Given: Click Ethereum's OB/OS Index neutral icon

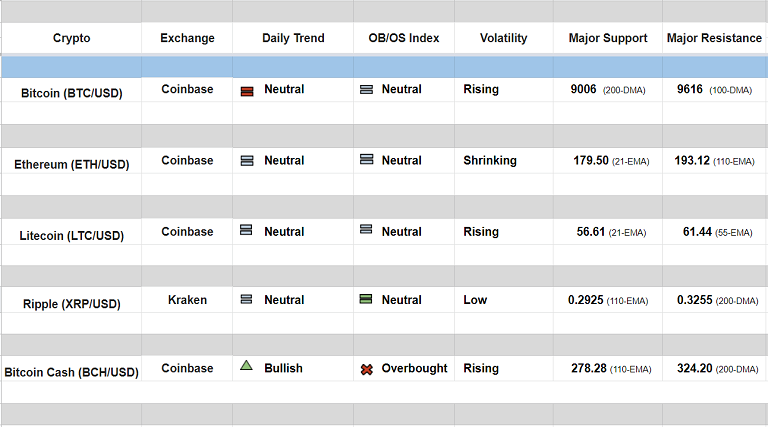Looking at the screenshot, I should coord(366,160).
